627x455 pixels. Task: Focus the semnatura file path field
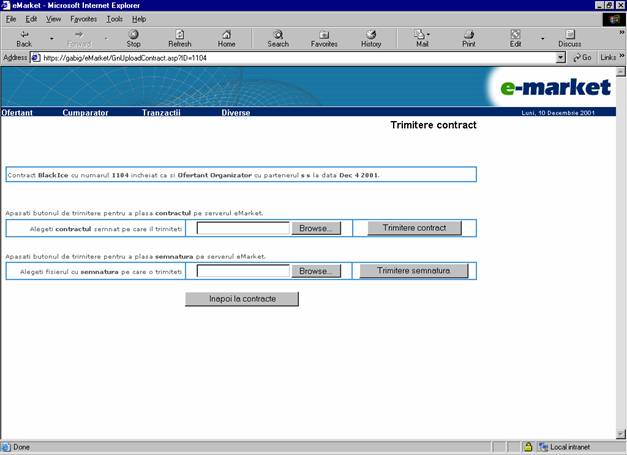pos(243,271)
